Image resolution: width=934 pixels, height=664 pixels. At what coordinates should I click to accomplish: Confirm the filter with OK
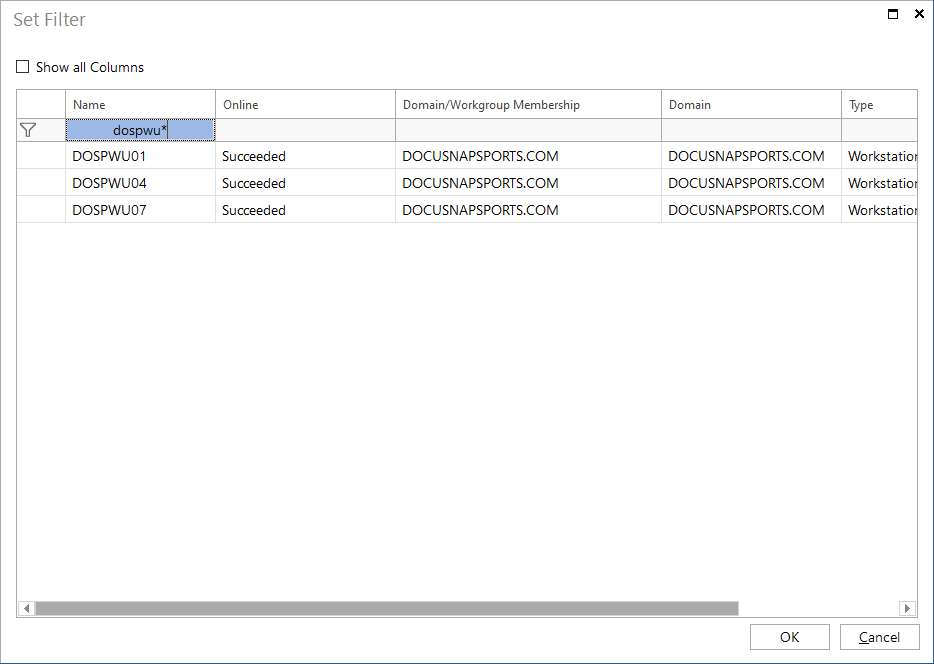tap(789, 637)
